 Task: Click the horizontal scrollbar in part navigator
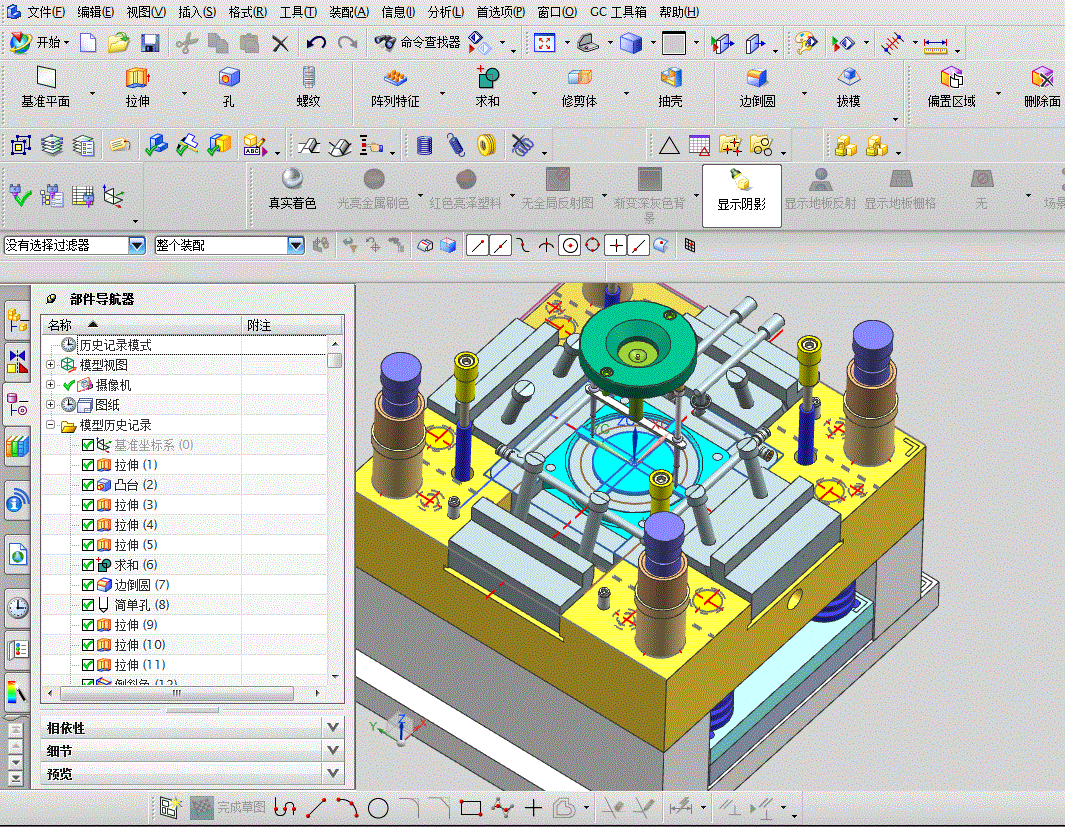click(x=175, y=693)
